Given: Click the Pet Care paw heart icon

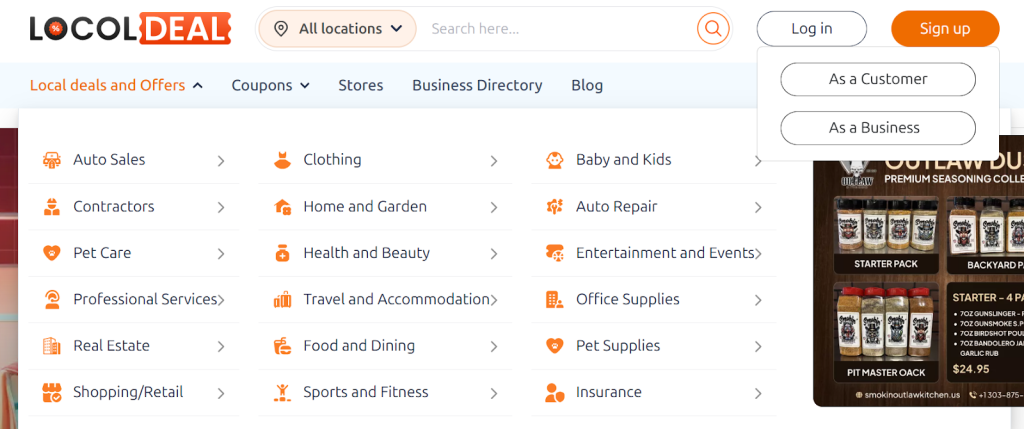Looking at the screenshot, I should coord(52,253).
